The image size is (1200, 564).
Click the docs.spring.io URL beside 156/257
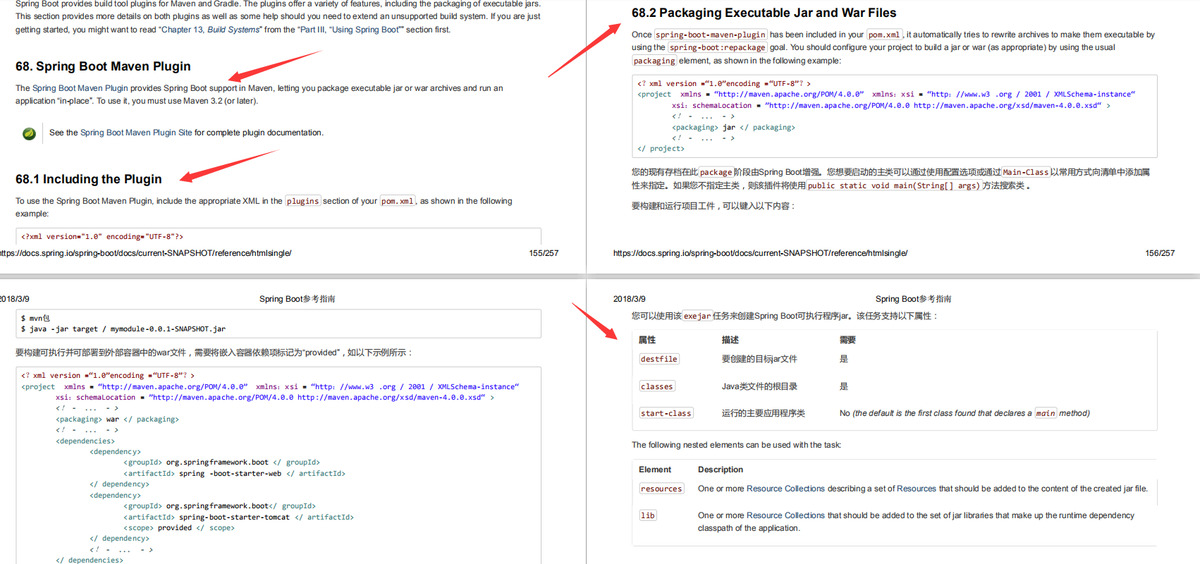pos(762,254)
